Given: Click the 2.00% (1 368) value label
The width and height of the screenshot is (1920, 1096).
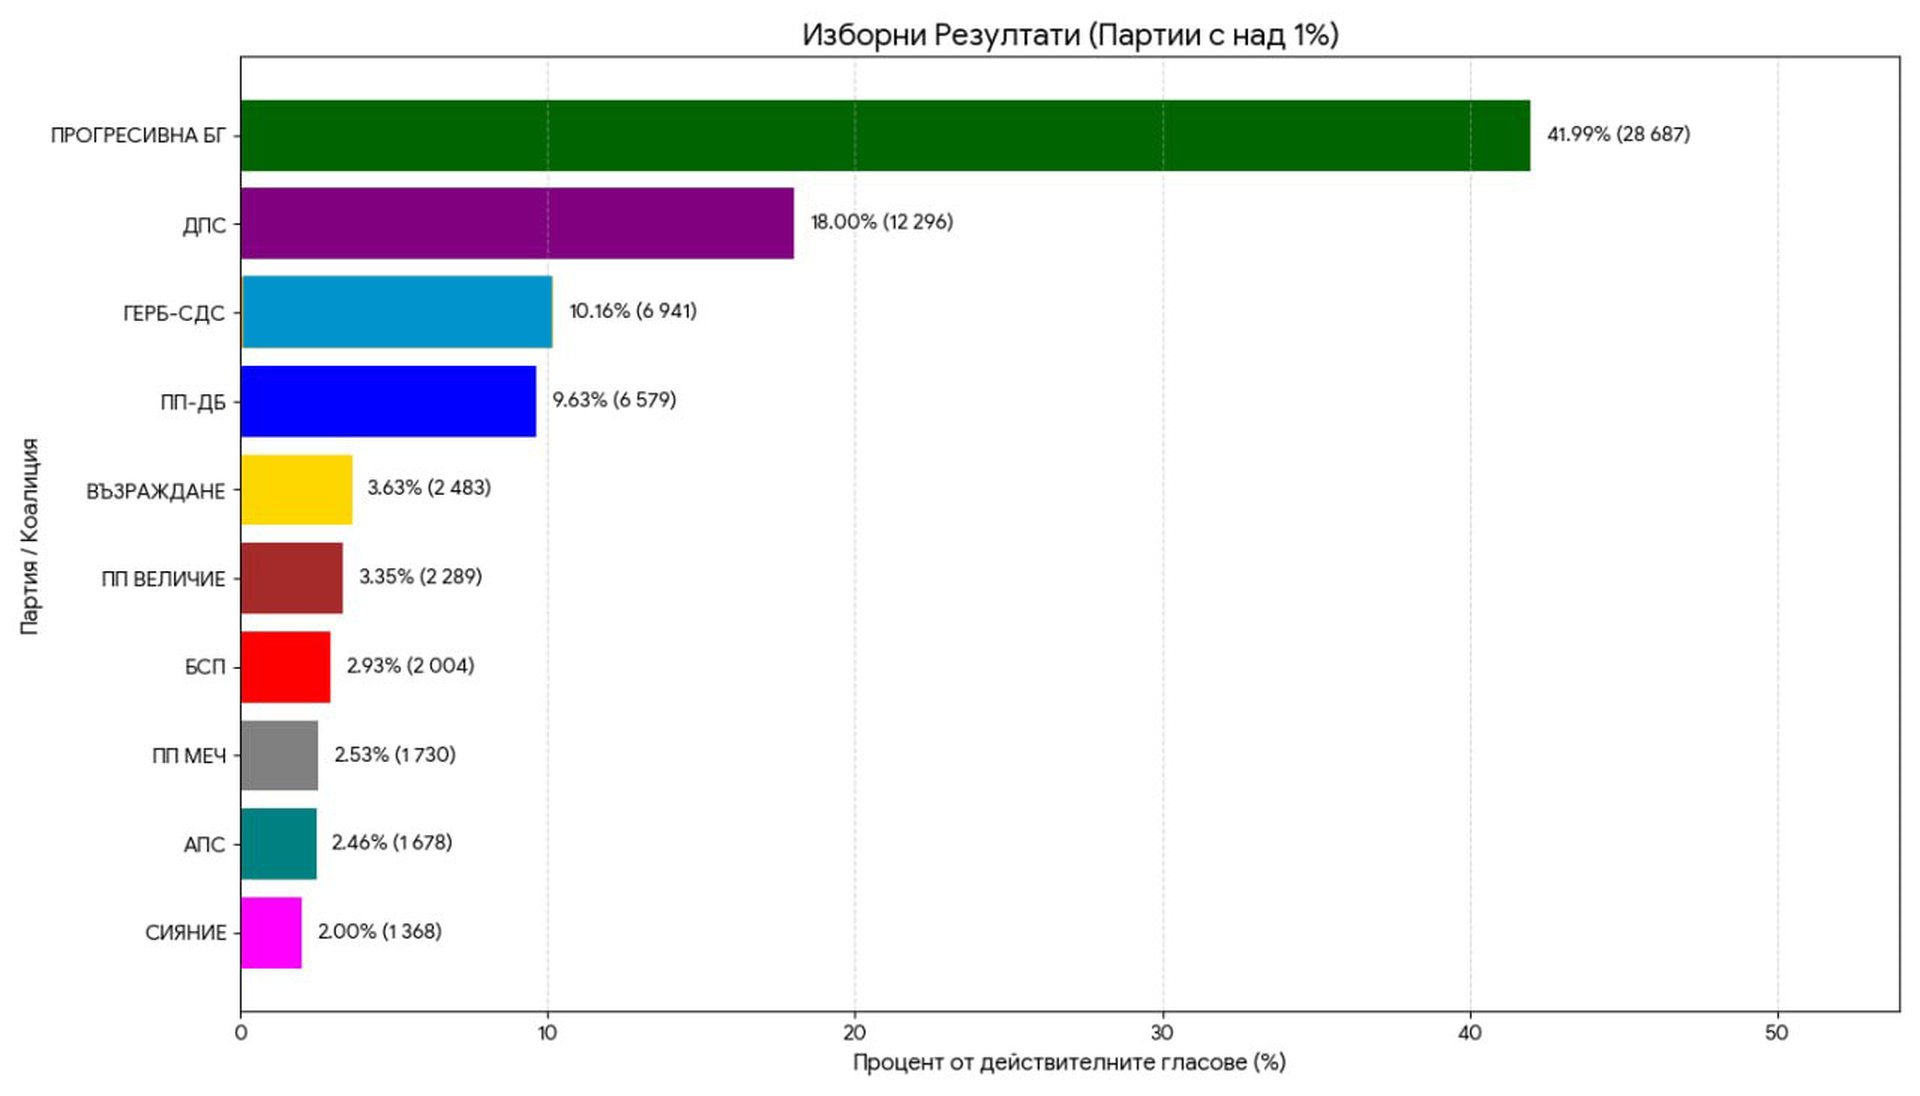Looking at the screenshot, I should 379,932.
